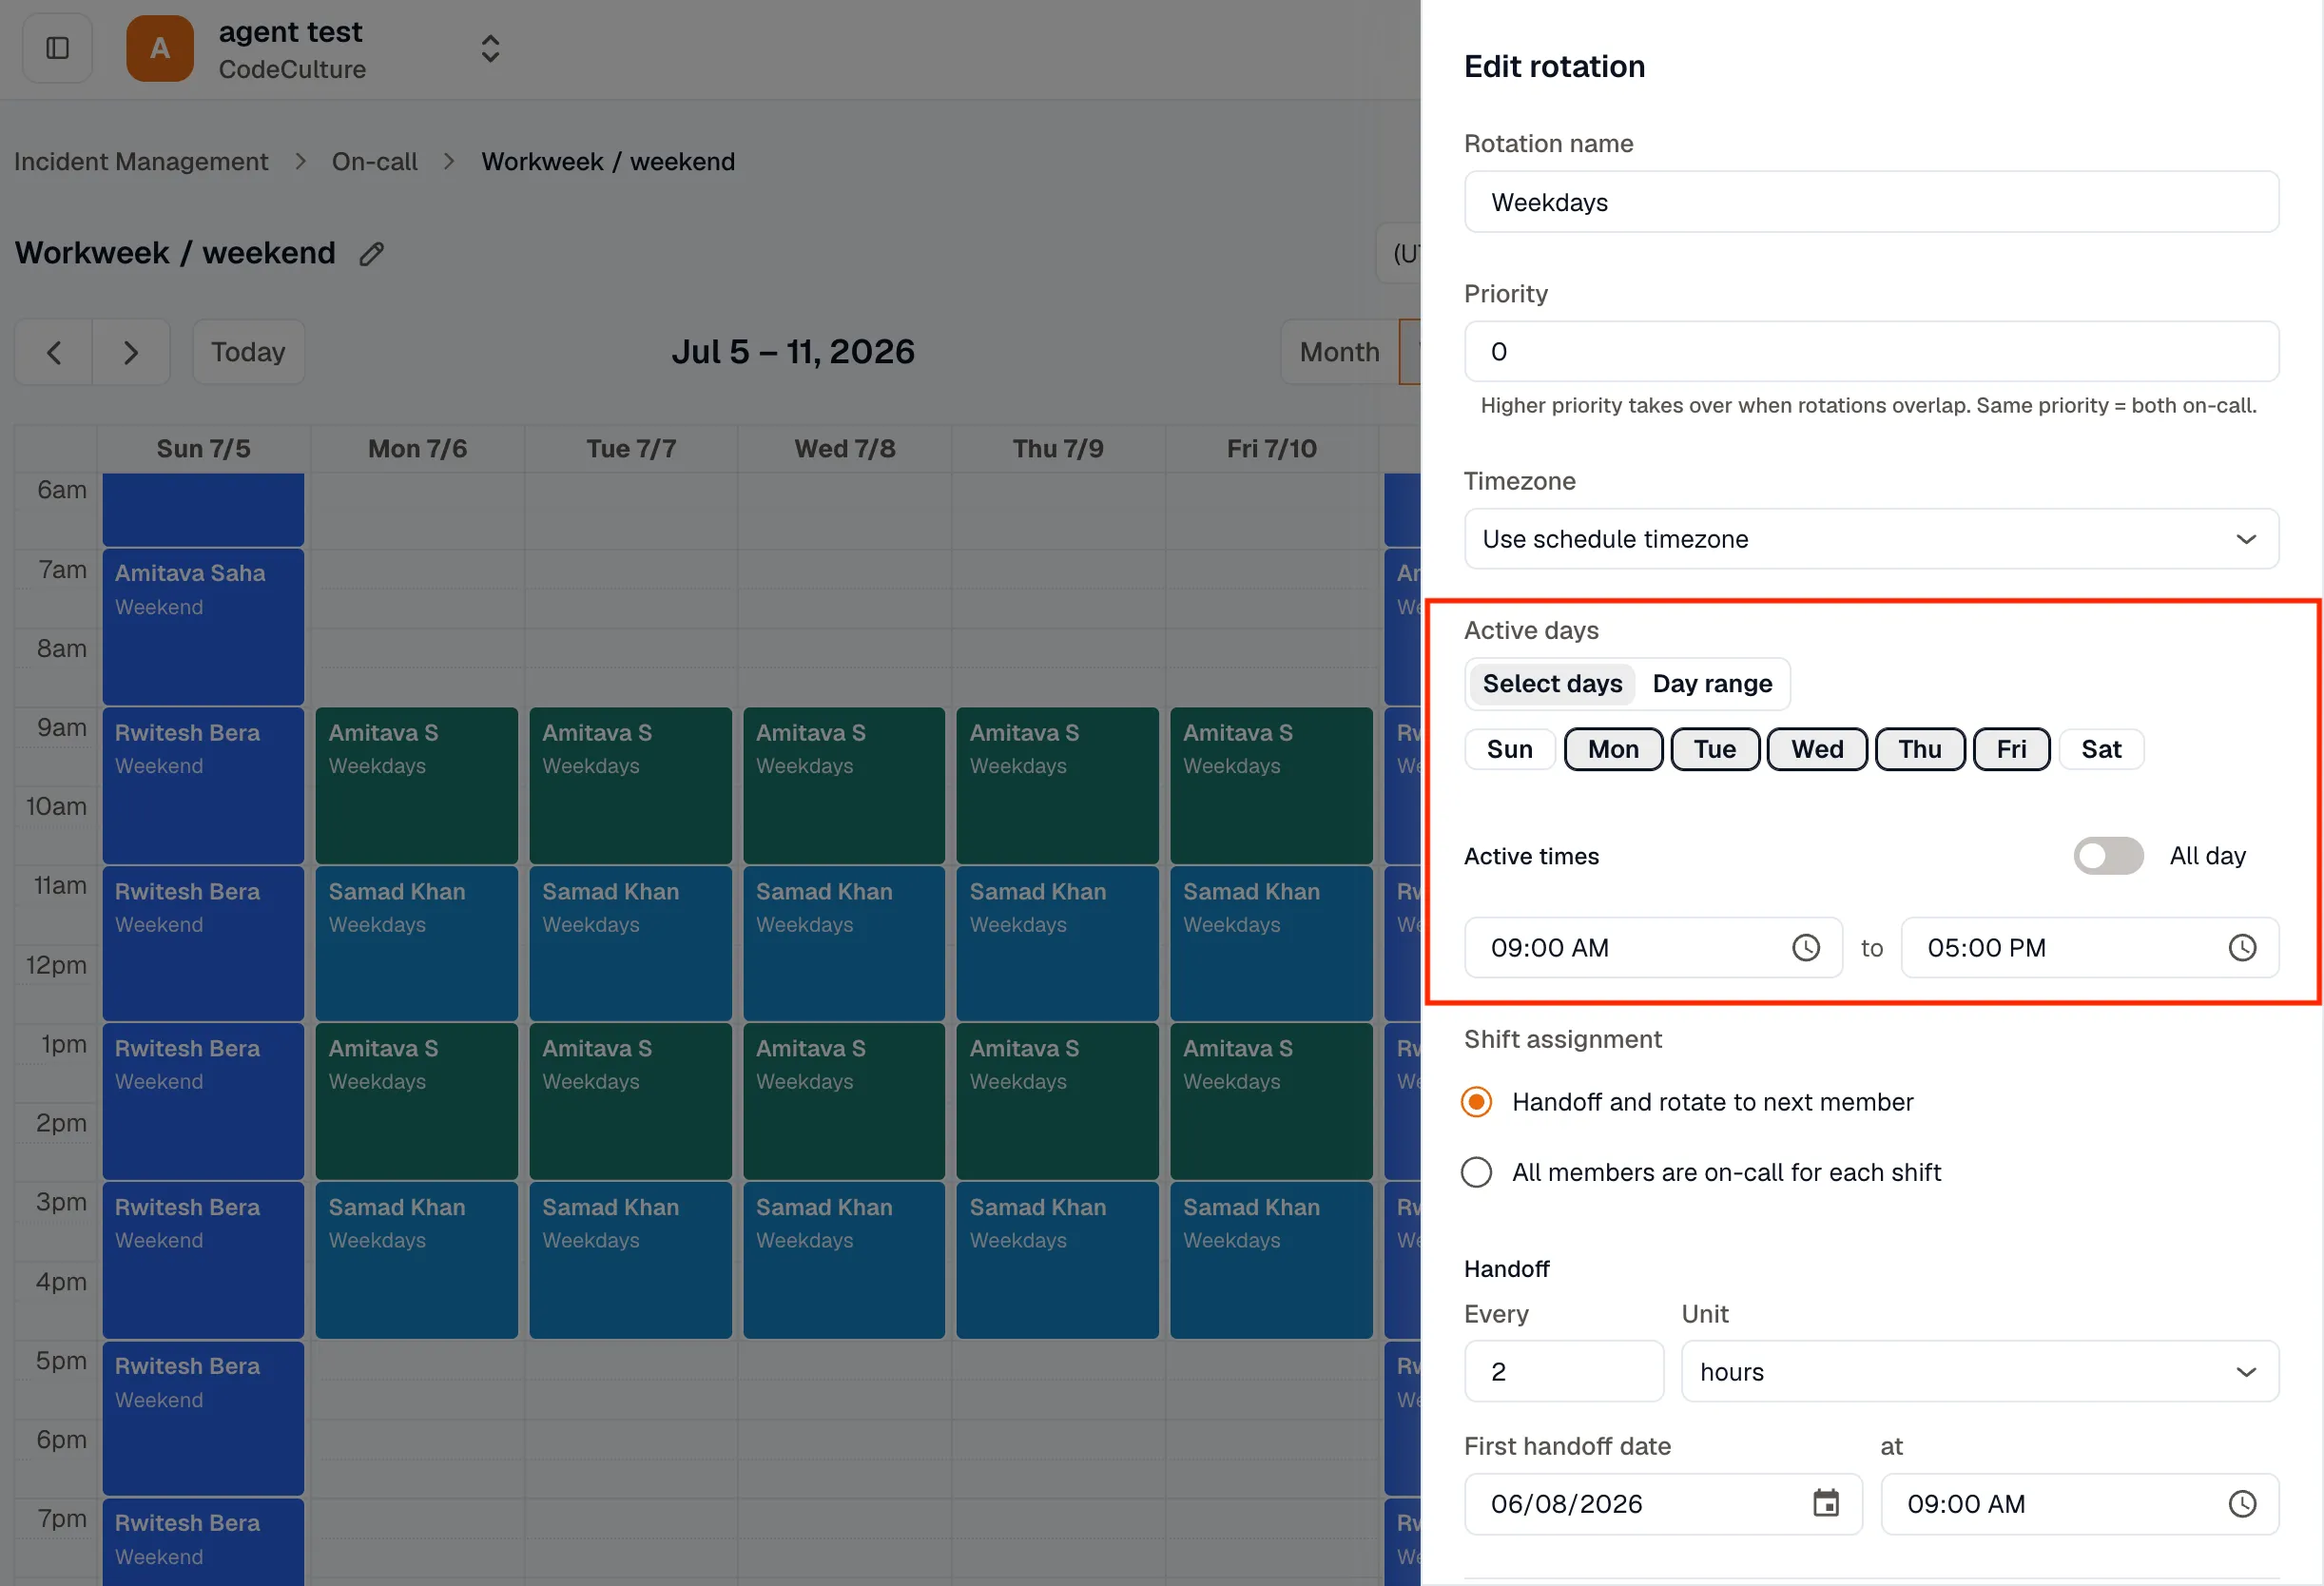Jump to Today in calendar

[248, 352]
